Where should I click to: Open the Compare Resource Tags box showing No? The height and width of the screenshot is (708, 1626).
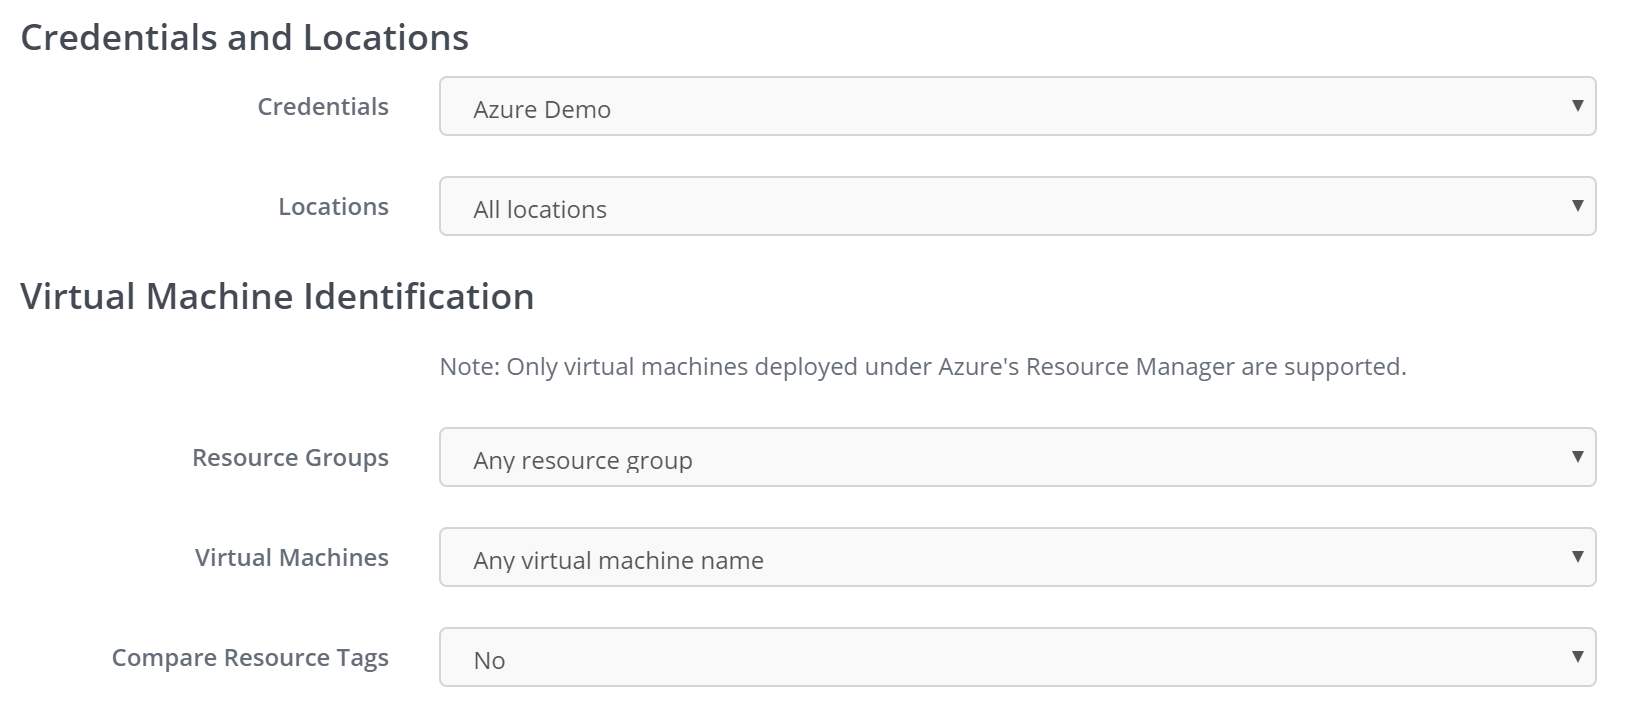1016,657
